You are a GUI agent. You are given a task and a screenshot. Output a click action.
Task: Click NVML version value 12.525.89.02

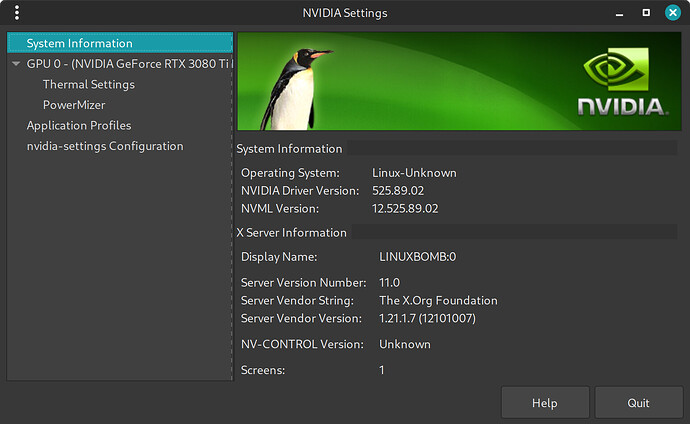click(405, 208)
